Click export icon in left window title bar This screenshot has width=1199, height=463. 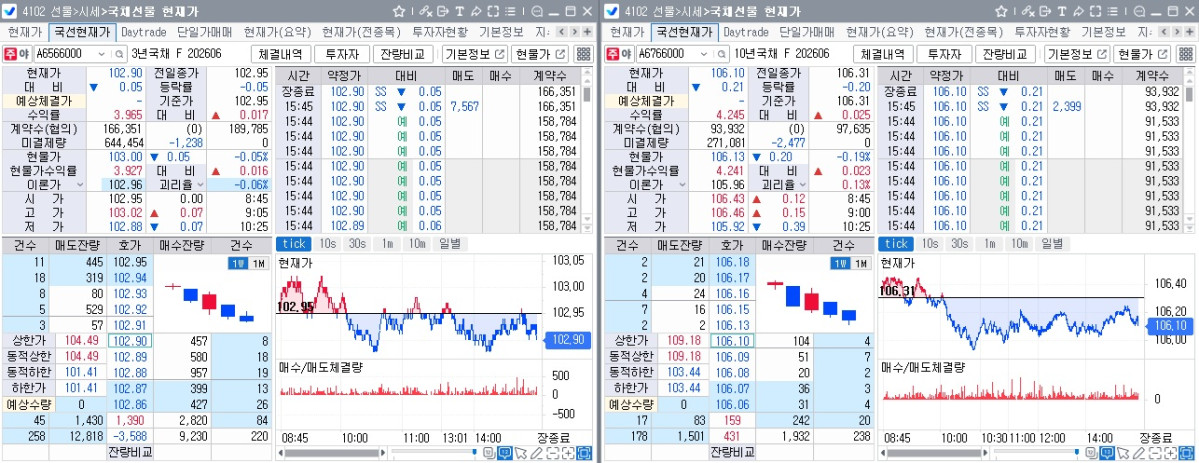tap(443, 11)
